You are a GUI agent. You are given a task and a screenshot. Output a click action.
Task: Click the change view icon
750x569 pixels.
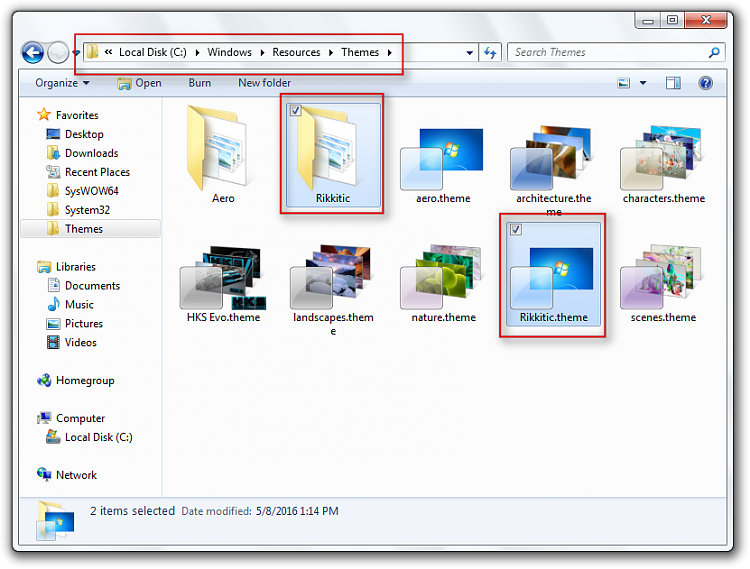point(624,83)
